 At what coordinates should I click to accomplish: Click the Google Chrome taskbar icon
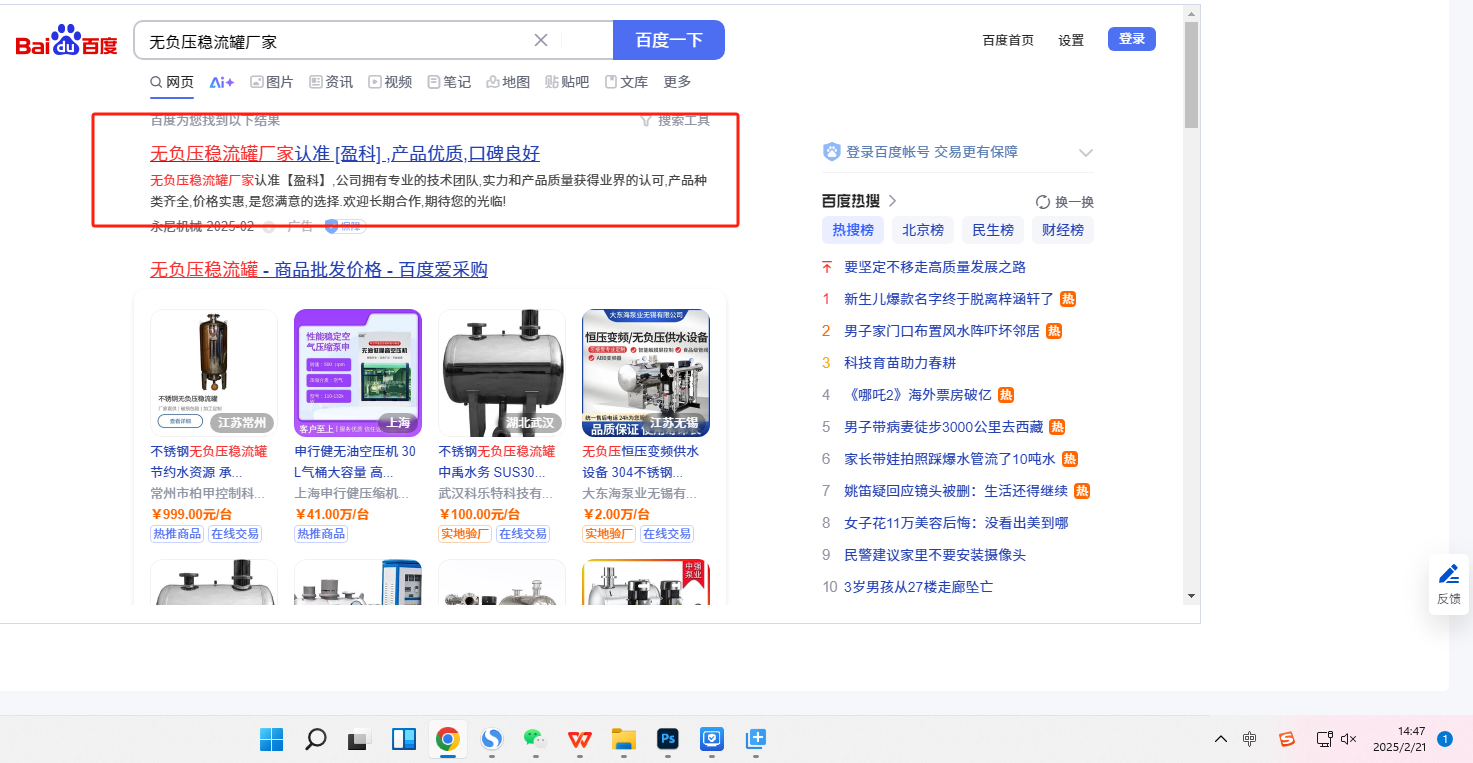pyautogui.click(x=447, y=739)
